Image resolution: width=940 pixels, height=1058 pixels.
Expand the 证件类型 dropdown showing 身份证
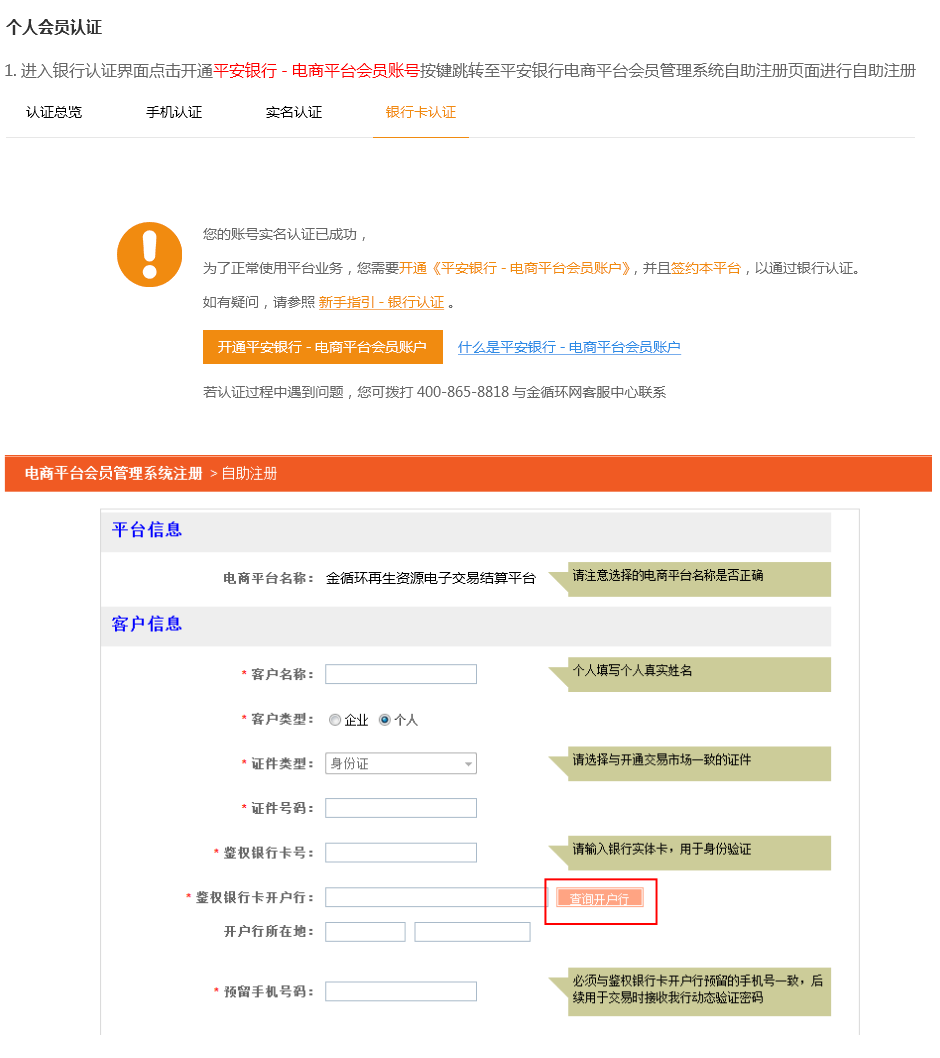coord(401,764)
